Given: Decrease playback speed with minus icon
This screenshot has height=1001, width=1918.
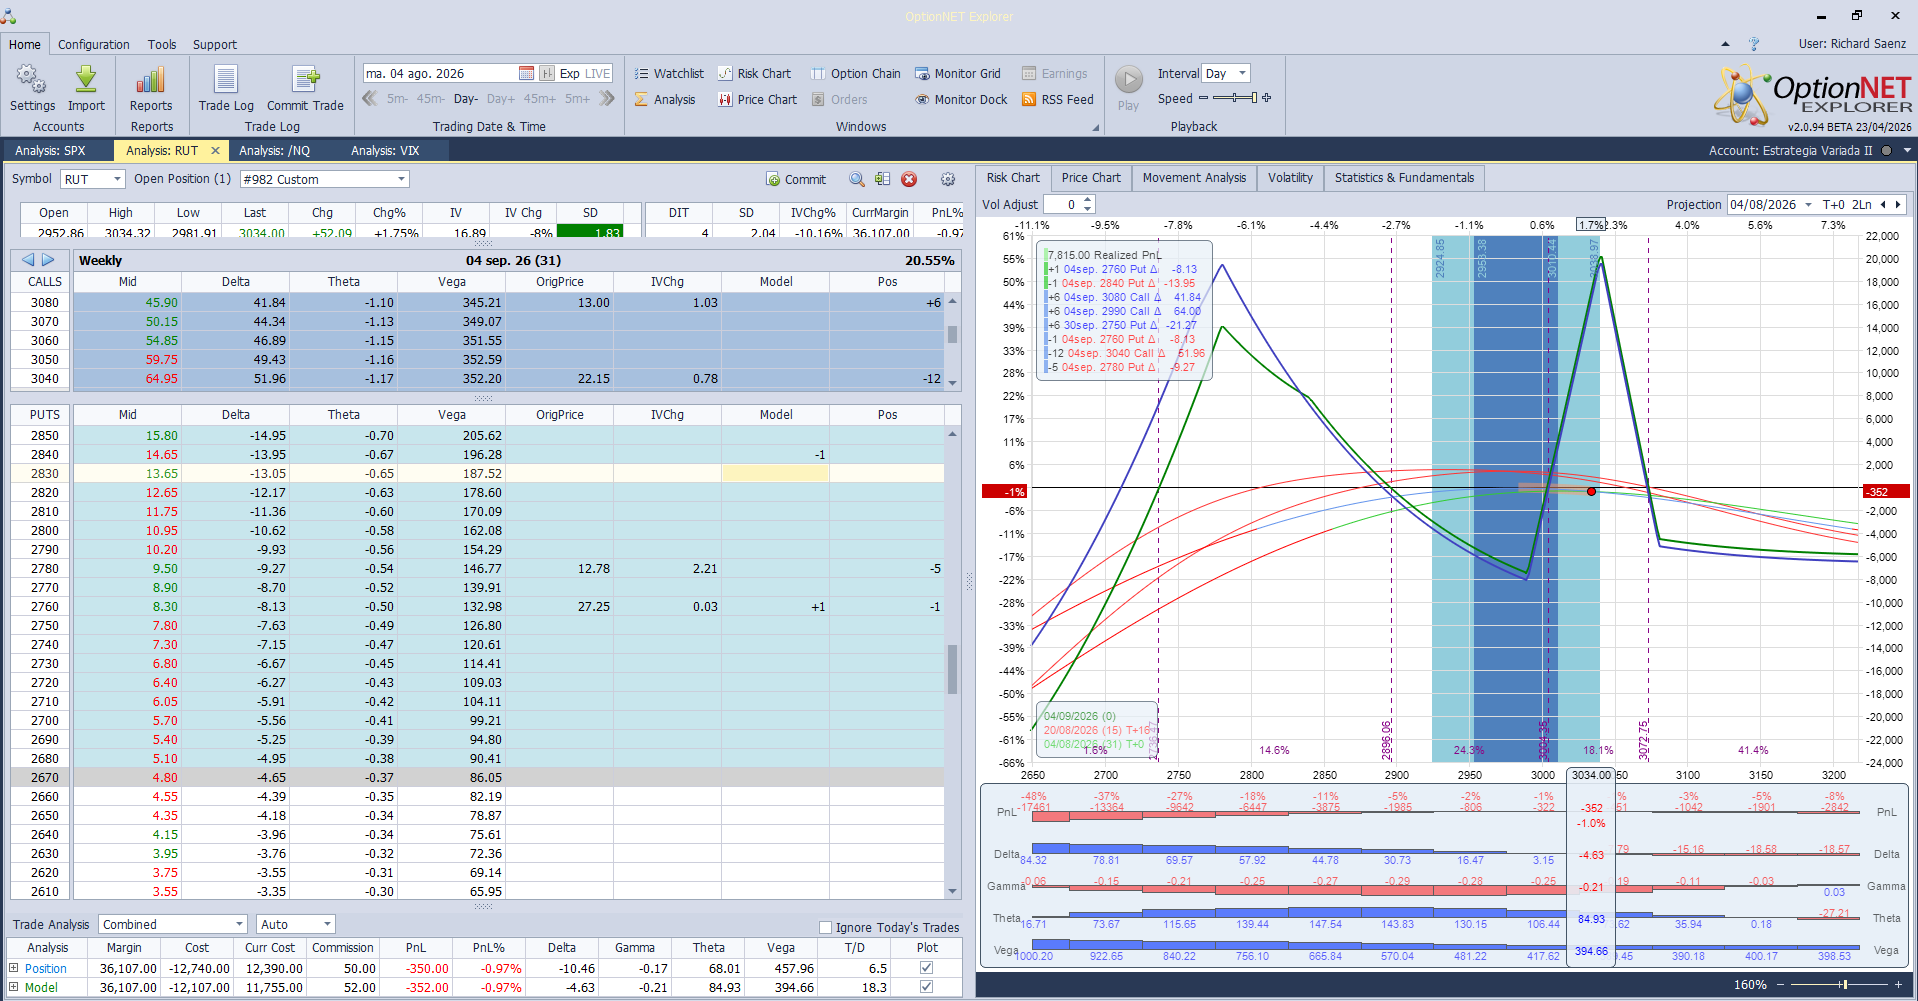Looking at the screenshot, I should 1203,98.
